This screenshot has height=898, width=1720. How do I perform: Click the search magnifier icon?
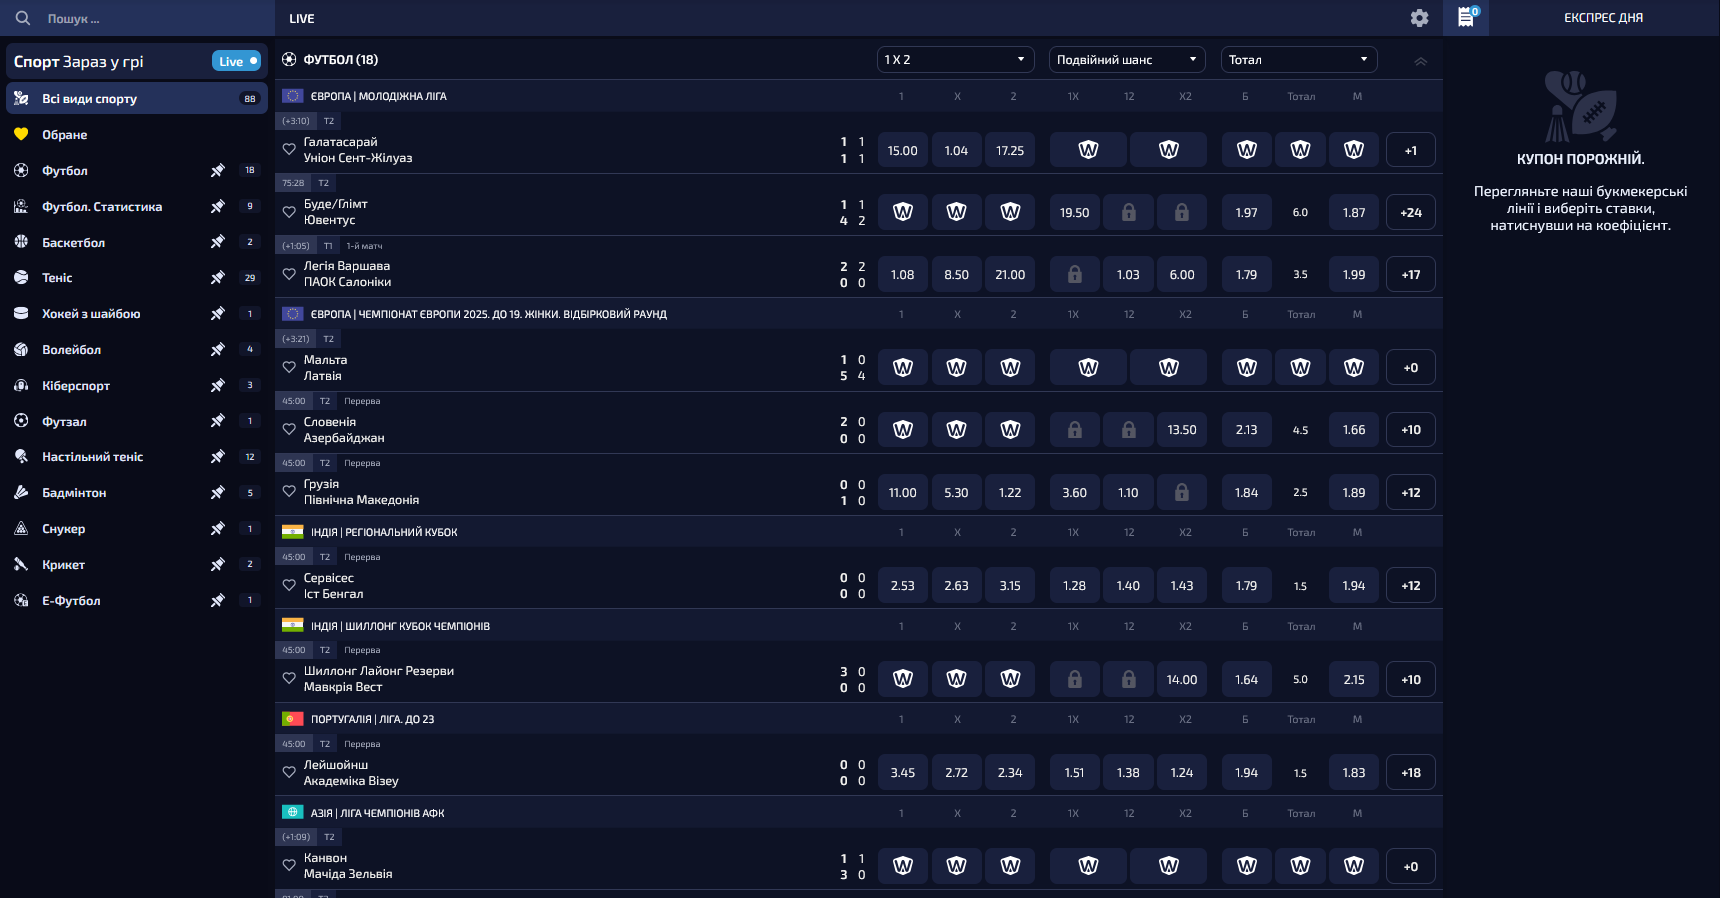(22, 18)
